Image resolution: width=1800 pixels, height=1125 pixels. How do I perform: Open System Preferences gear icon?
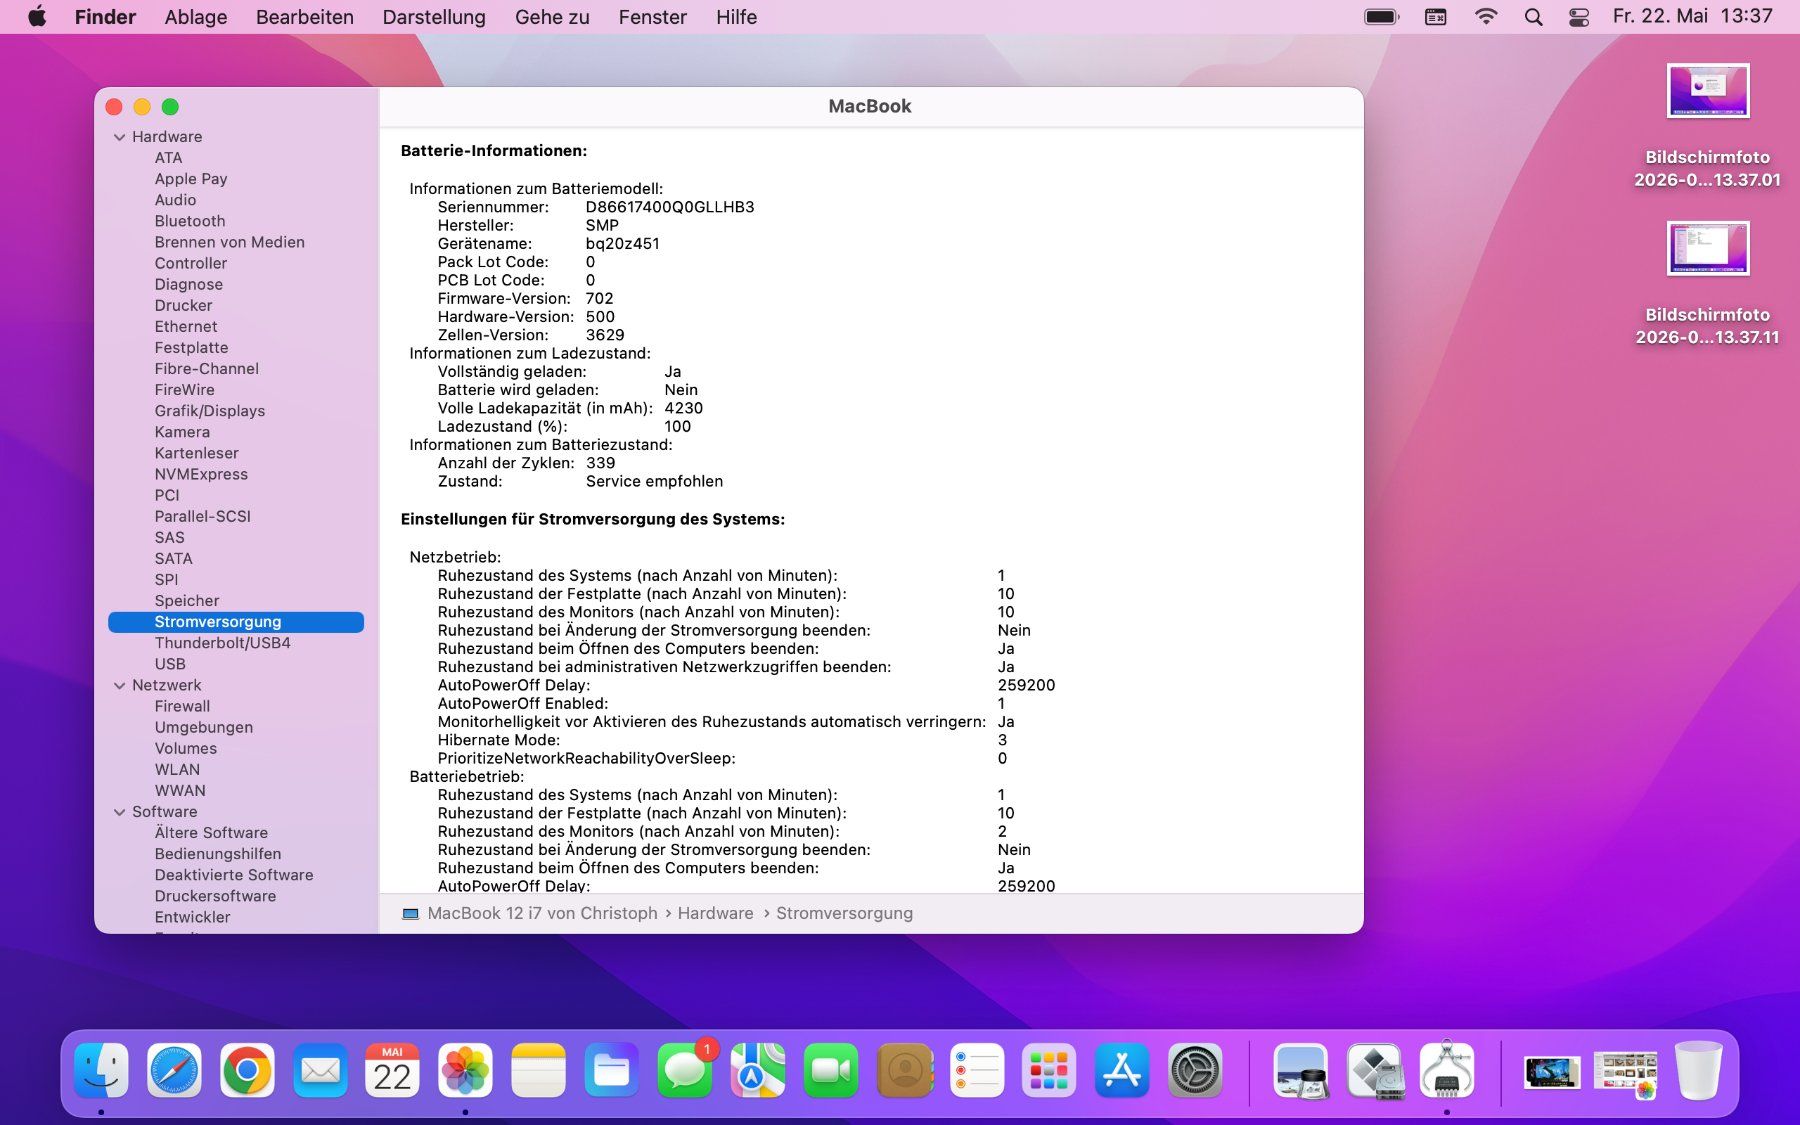tap(1195, 1071)
